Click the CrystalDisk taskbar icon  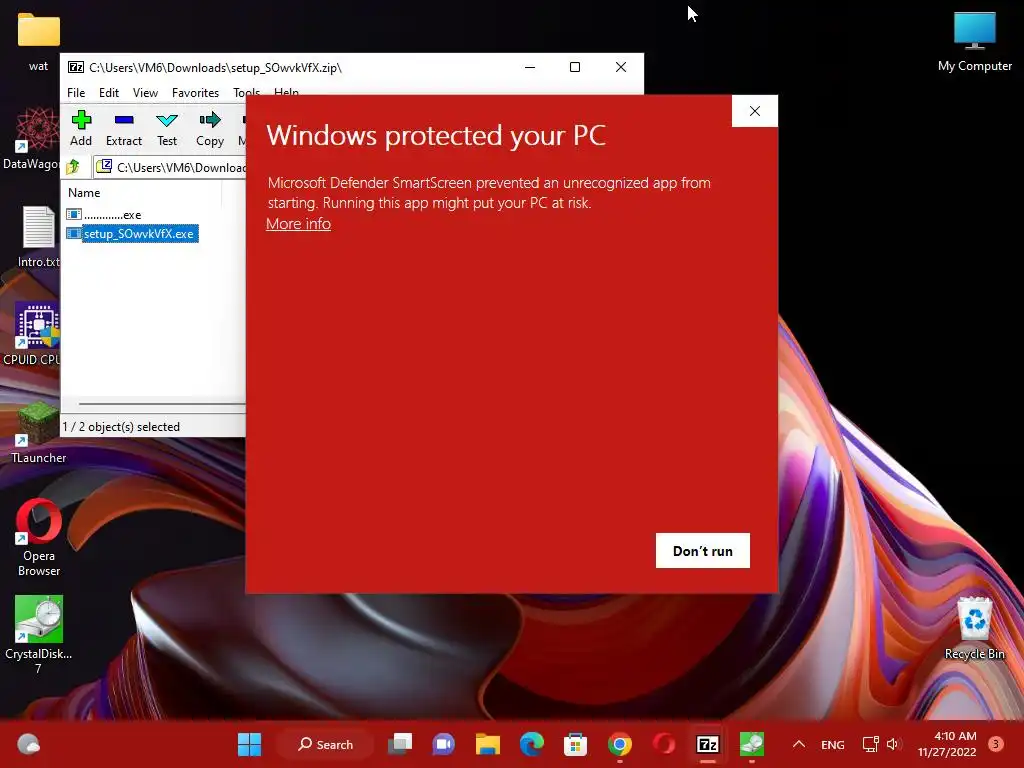[x=752, y=744]
